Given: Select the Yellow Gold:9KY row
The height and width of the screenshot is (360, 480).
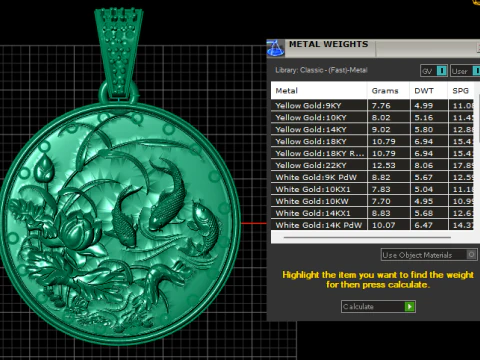Looking at the screenshot, I should [x=372, y=106].
